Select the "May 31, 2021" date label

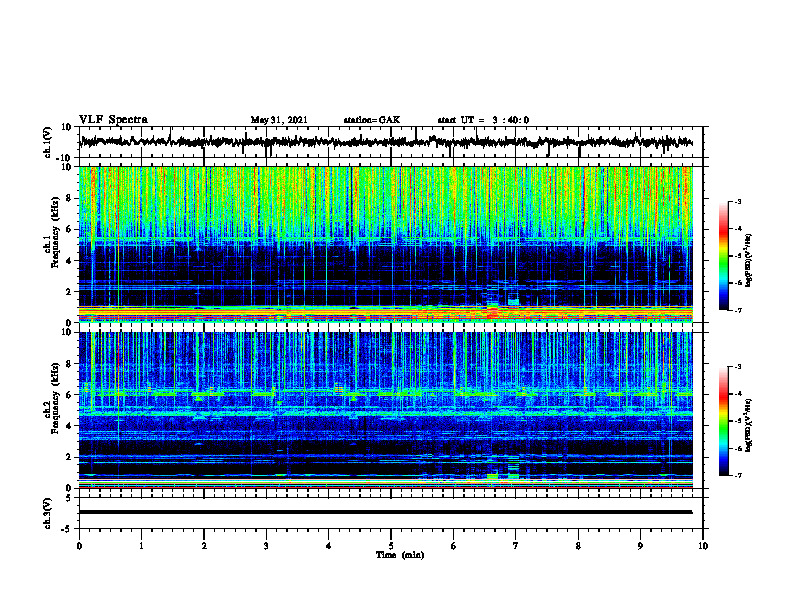point(279,120)
